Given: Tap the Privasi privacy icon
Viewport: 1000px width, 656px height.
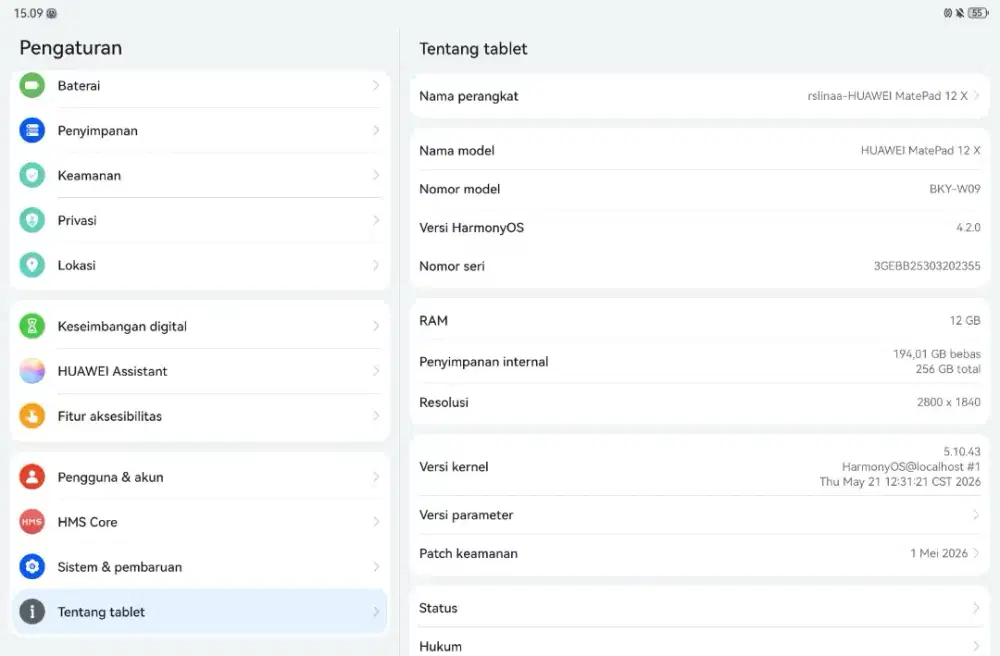Looking at the screenshot, I should (x=32, y=220).
